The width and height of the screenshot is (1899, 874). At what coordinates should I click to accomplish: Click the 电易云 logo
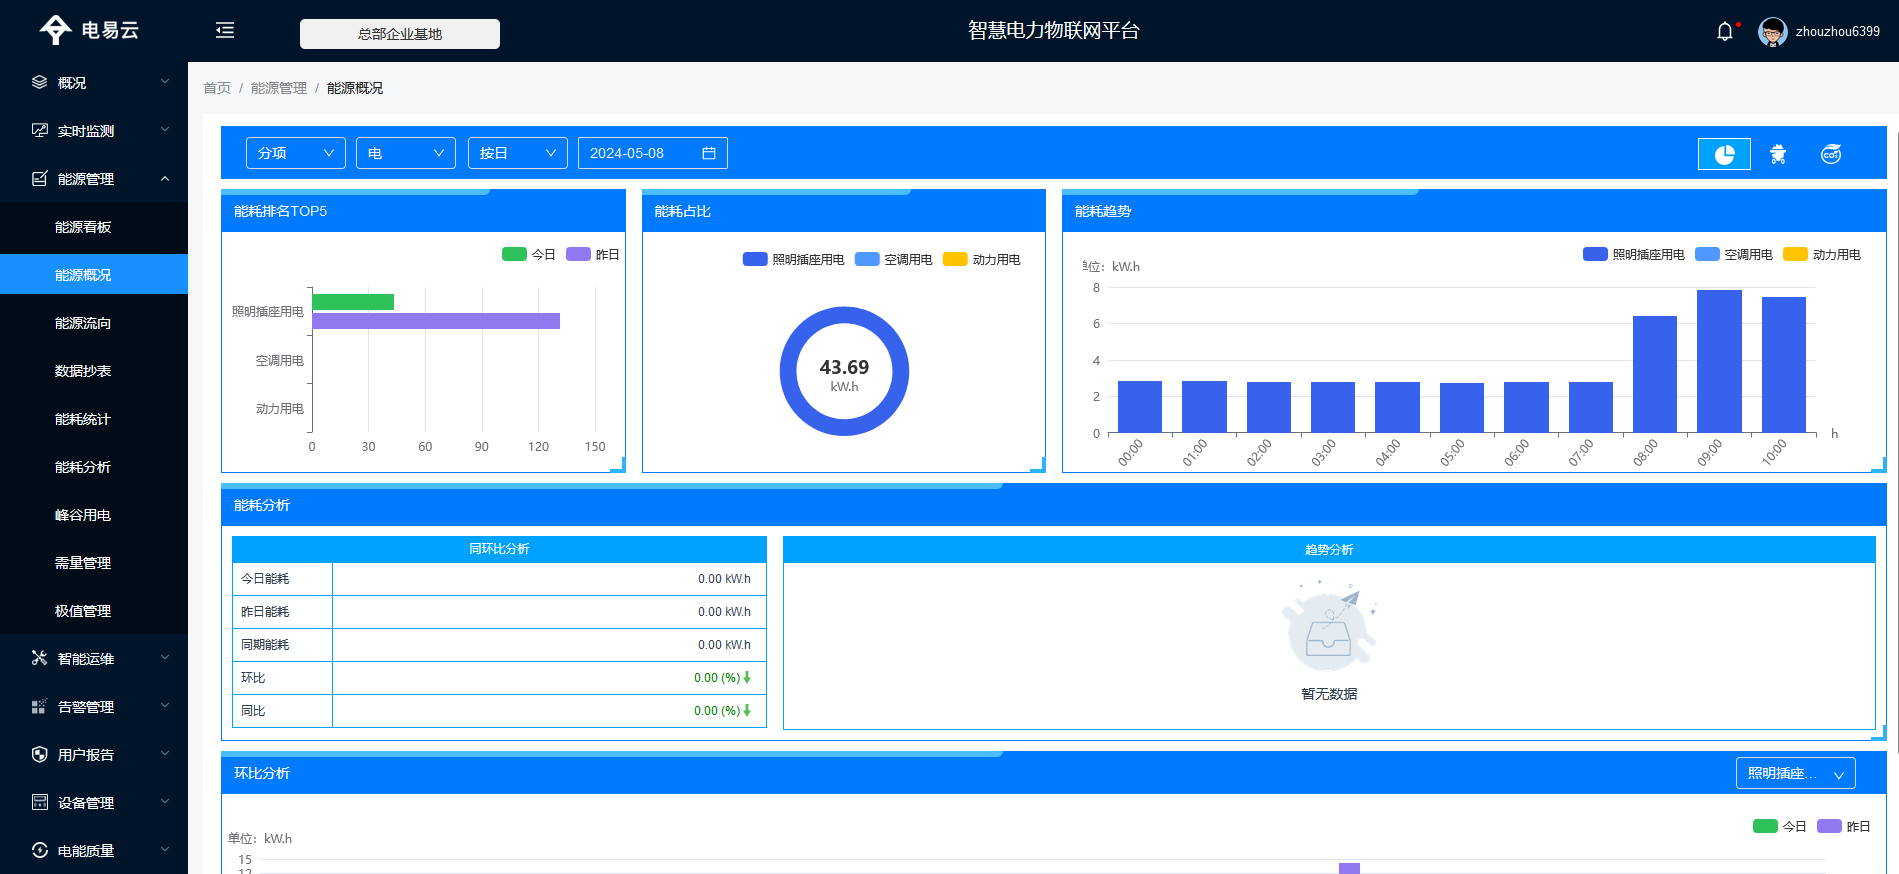tap(88, 30)
